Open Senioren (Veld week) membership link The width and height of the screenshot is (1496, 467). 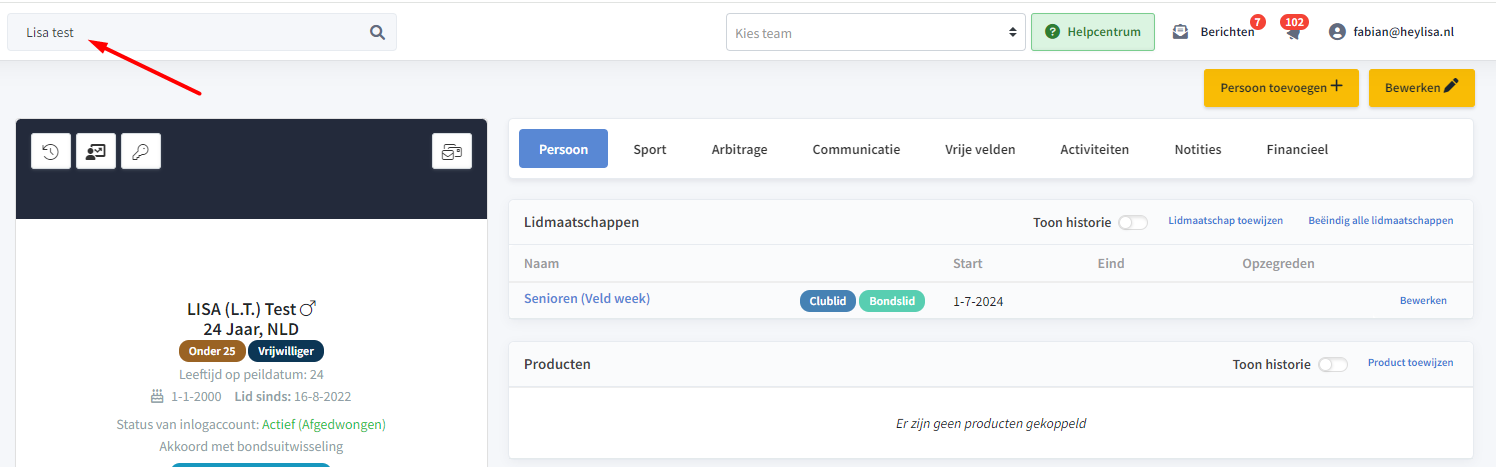(587, 298)
